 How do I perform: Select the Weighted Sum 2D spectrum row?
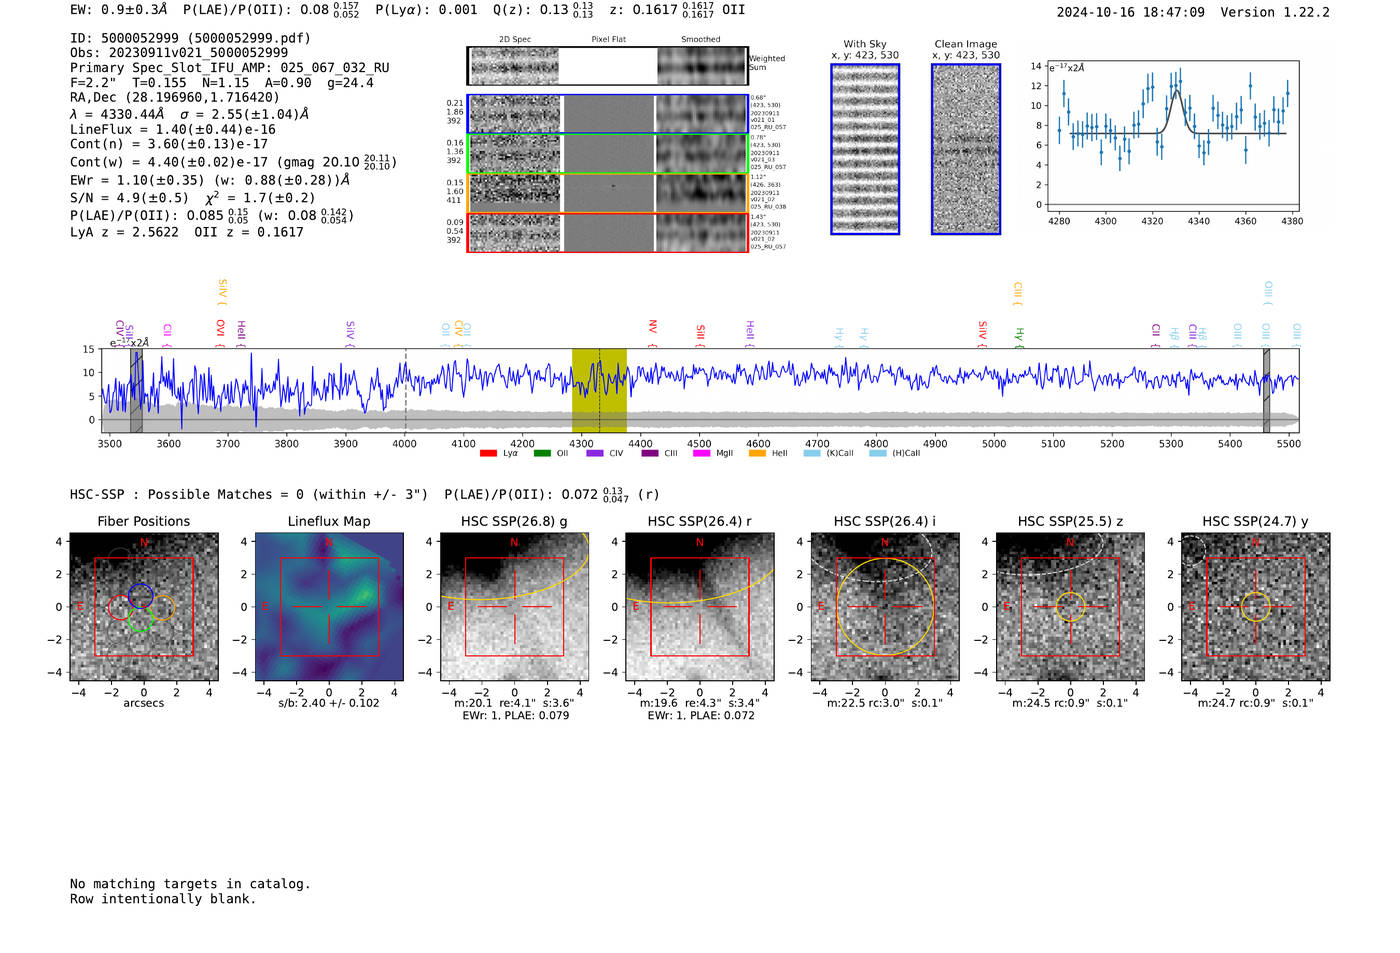tap(608, 66)
